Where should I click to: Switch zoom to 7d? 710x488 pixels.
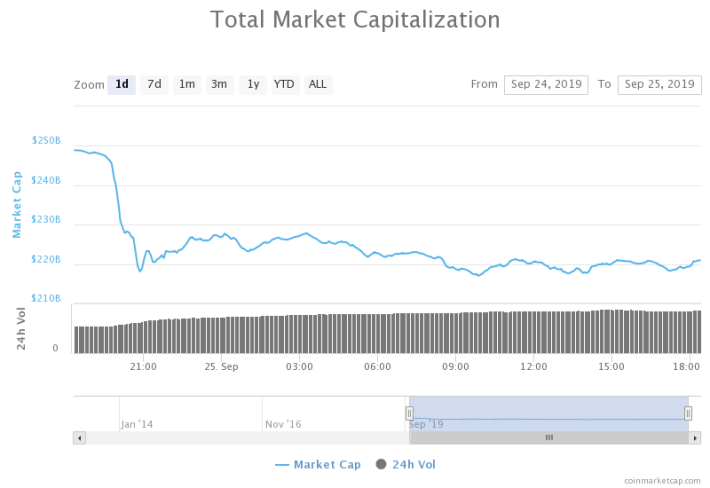[x=154, y=85]
